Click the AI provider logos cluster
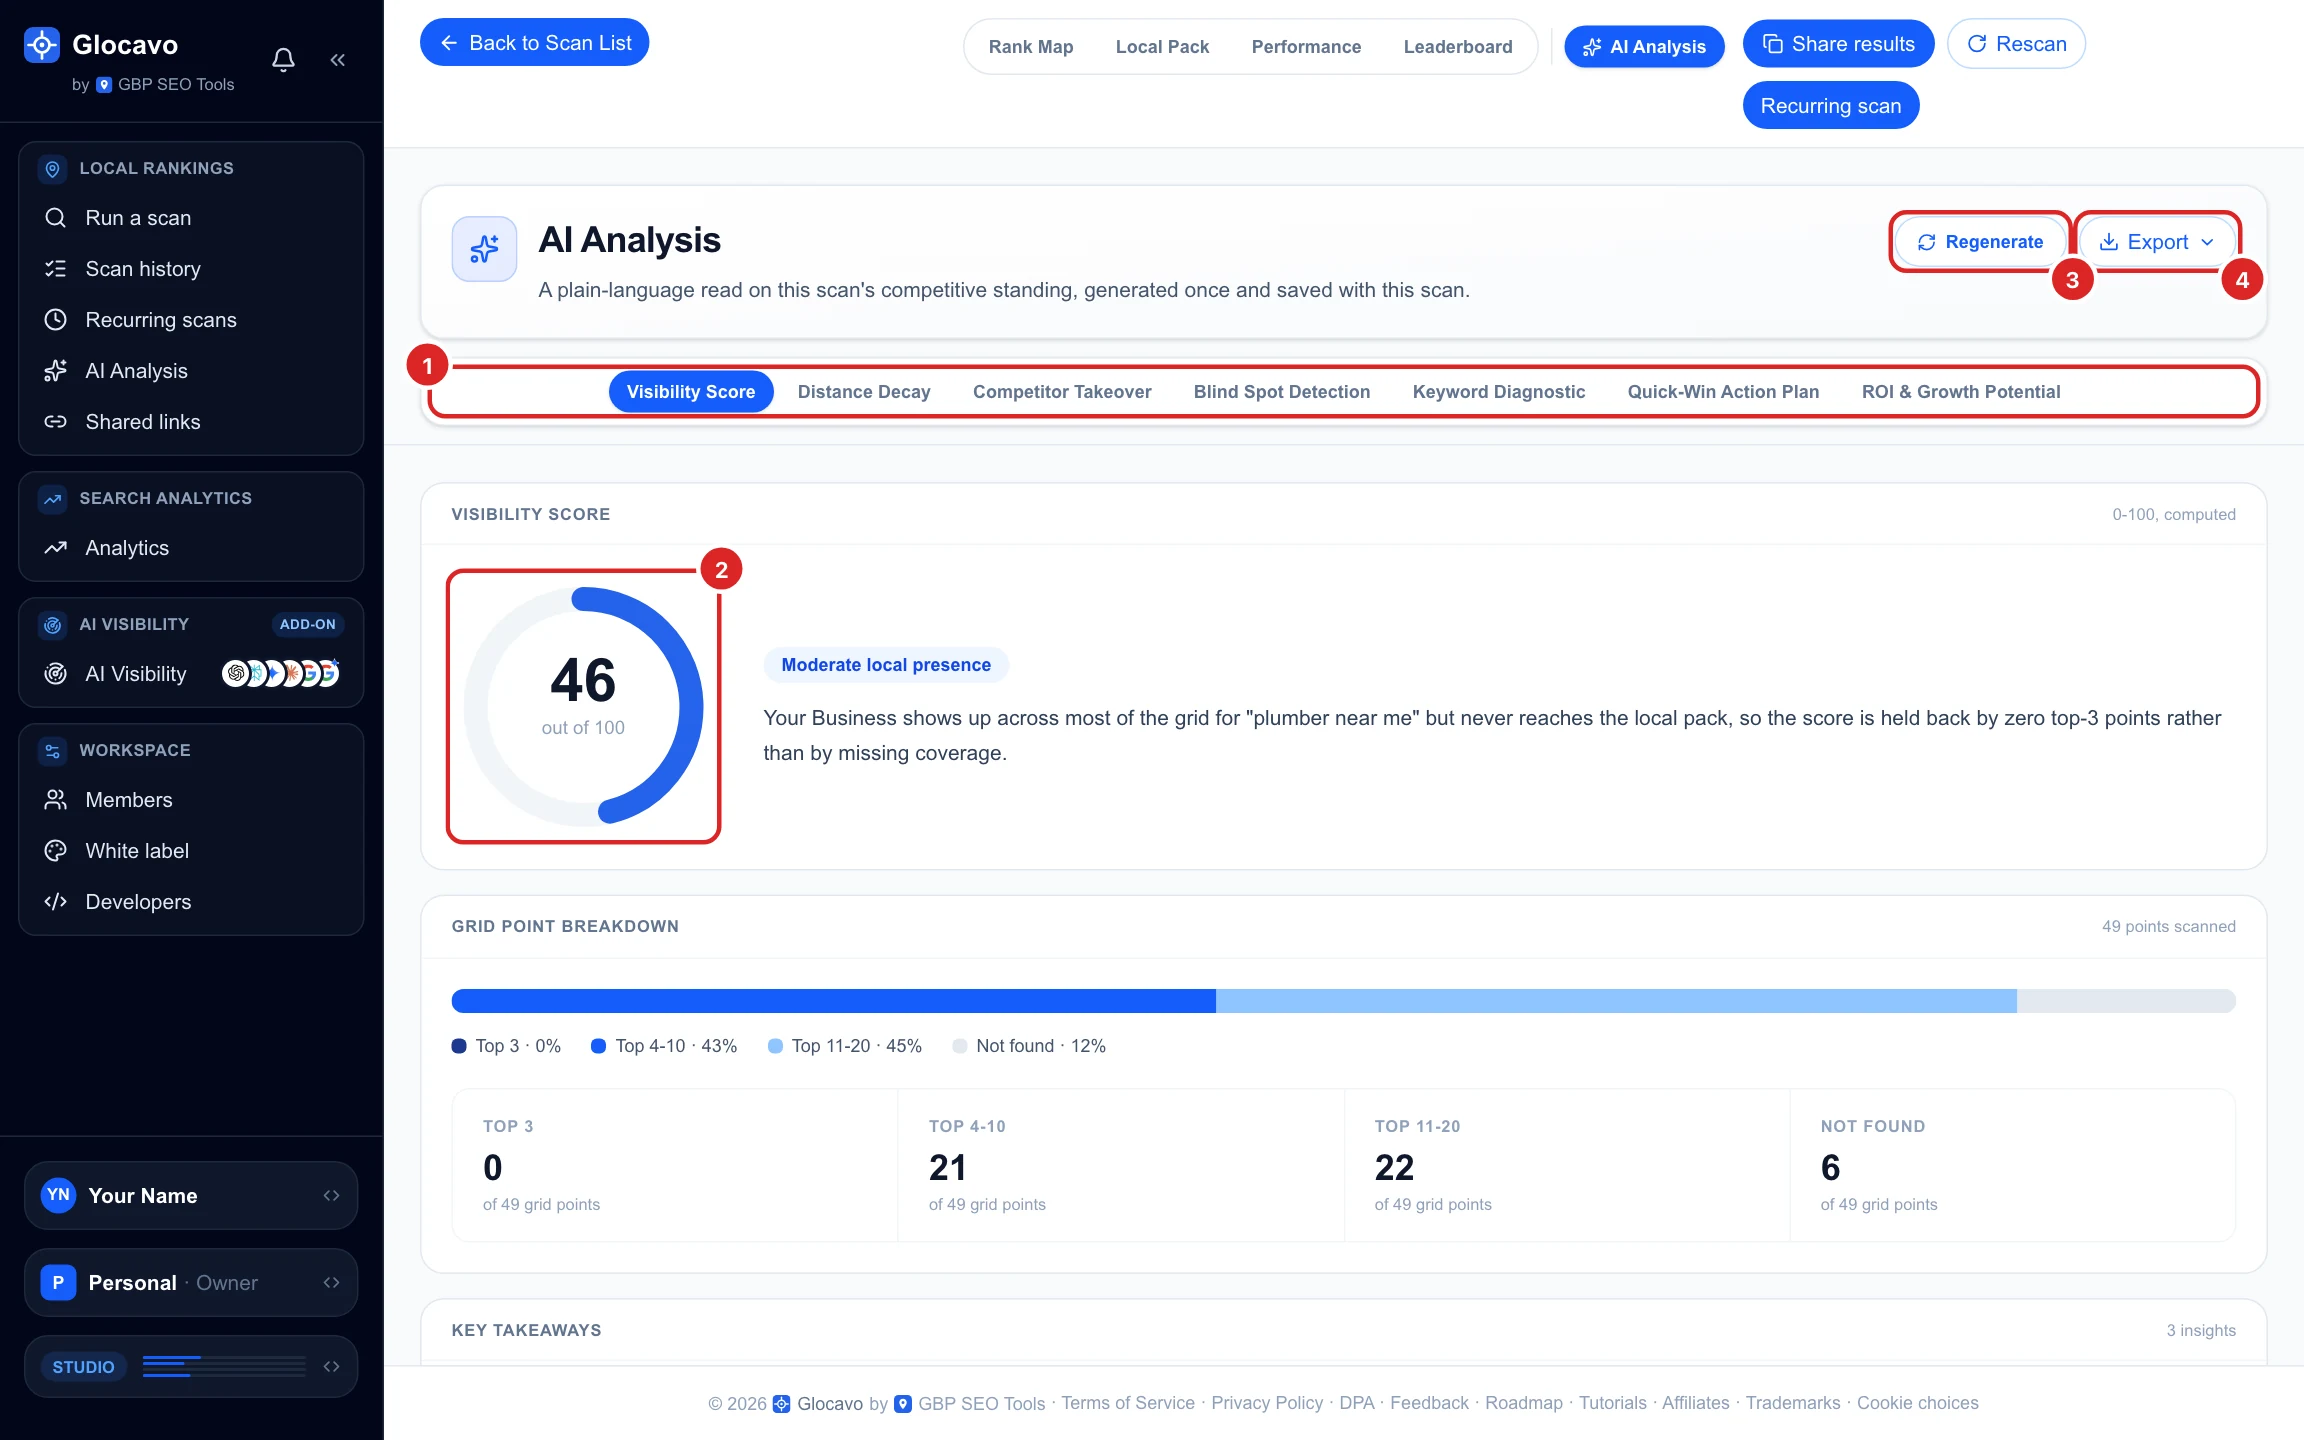The width and height of the screenshot is (2304, 1440). 281,674
